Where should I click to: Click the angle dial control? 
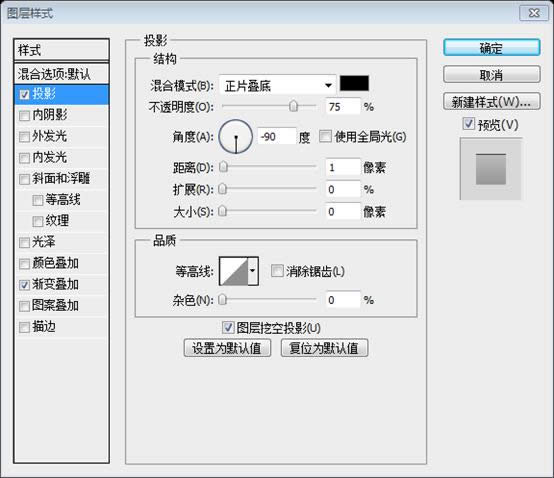click(x=236, y=137)
